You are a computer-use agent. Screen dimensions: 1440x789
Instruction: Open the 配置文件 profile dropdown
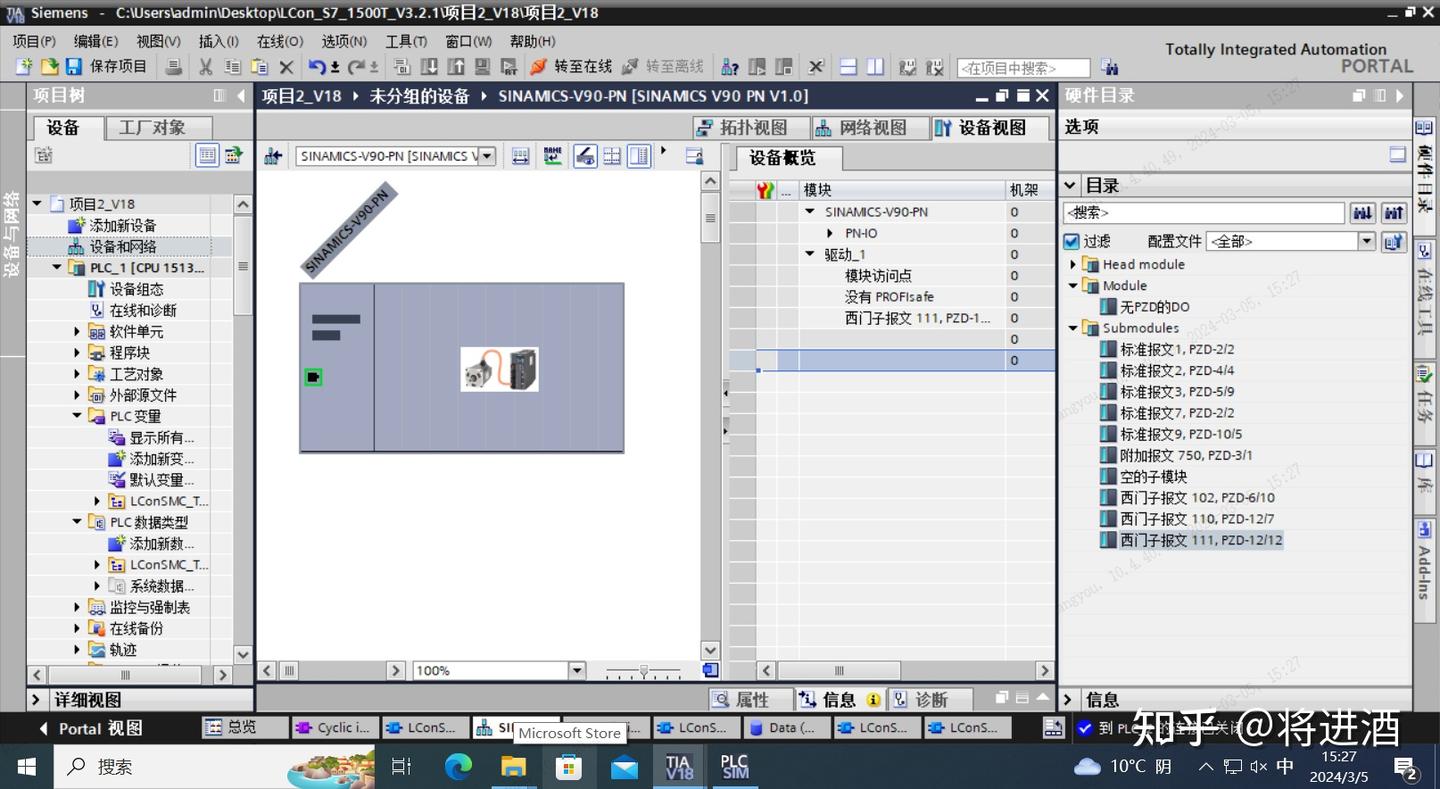pyautogui.click(x=1366, y=242)
